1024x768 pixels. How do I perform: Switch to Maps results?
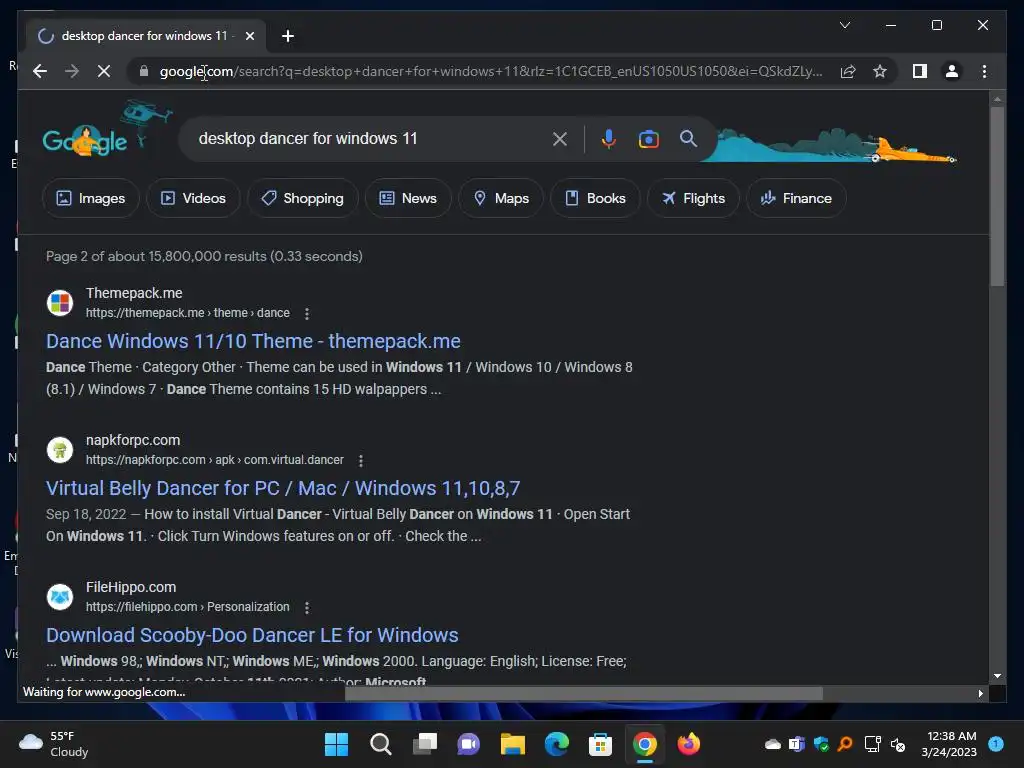pyautogui.click(x=501, y=198)
